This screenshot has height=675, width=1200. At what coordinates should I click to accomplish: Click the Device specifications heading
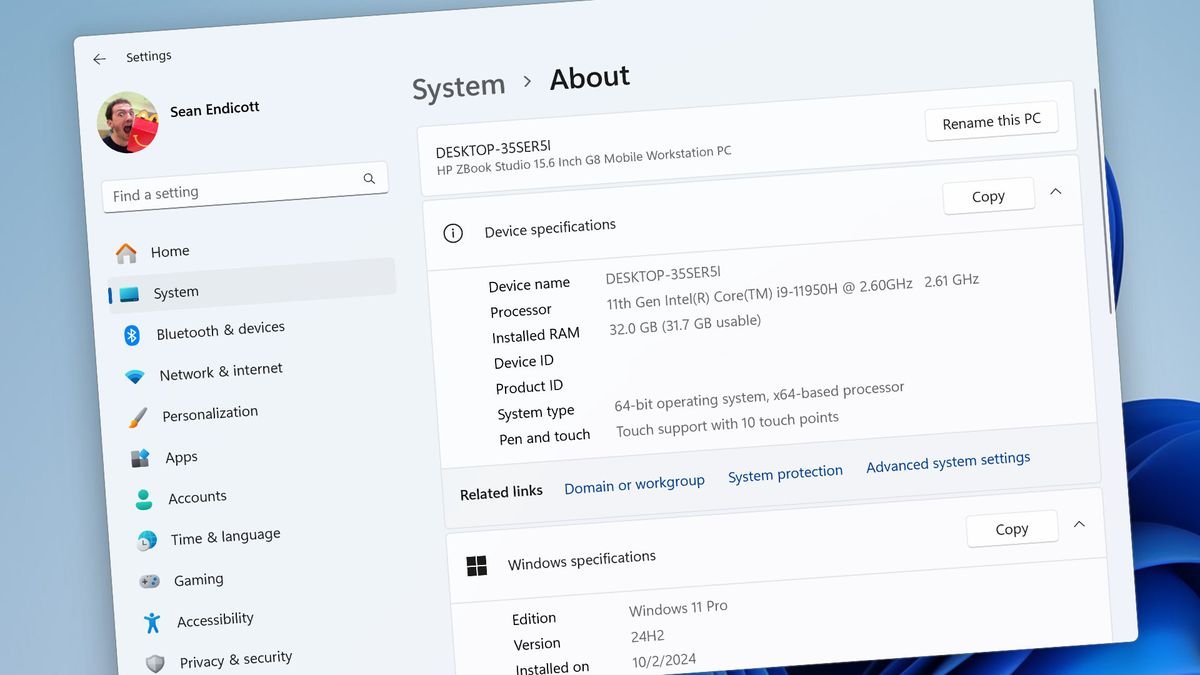pyautogui.click(x=550, y=228)
